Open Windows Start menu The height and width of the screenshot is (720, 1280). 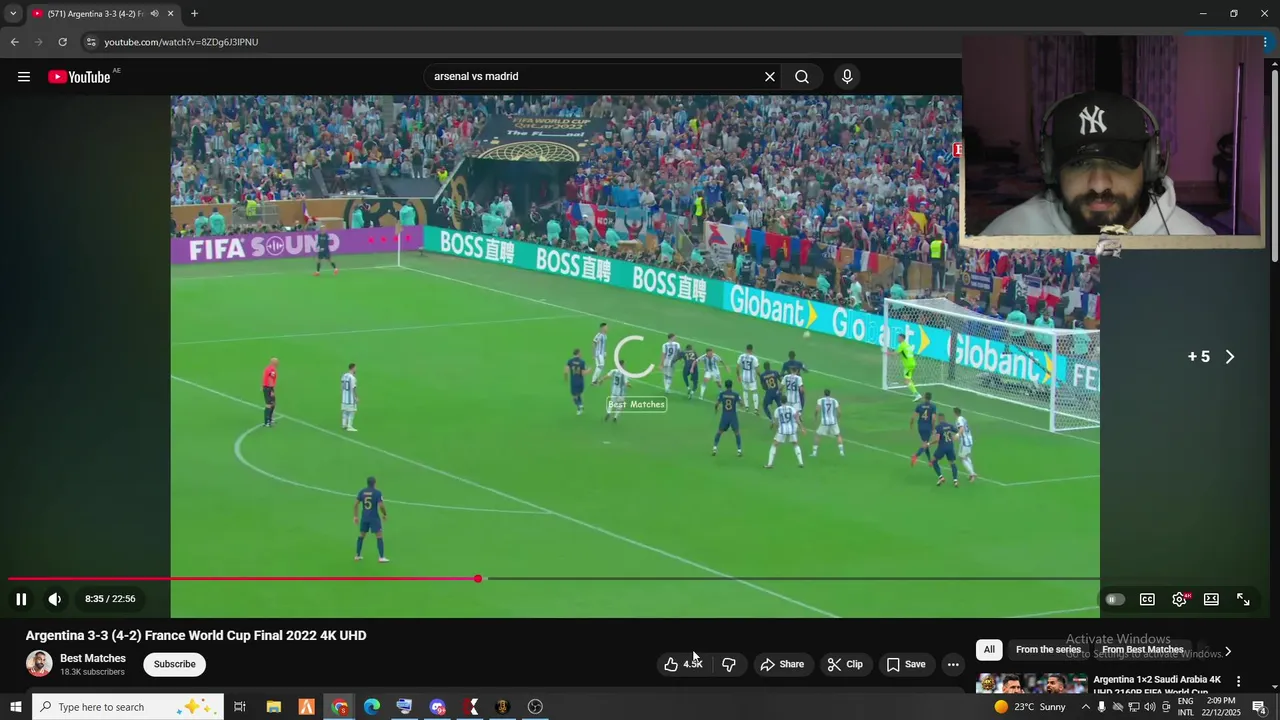coord(15,707)
